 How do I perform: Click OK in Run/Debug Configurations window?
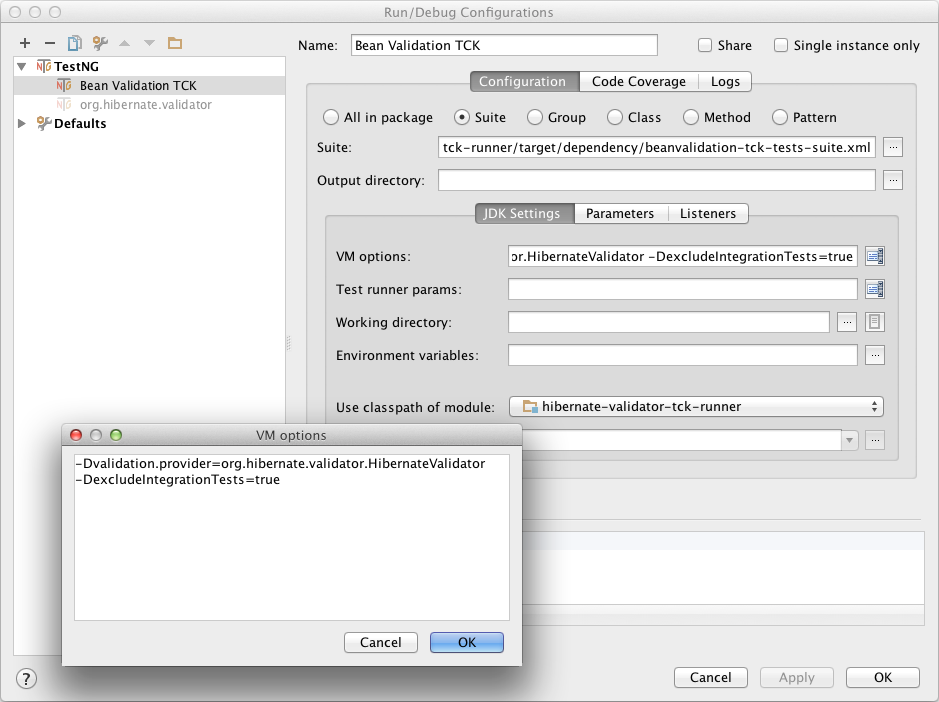point(883,677)
